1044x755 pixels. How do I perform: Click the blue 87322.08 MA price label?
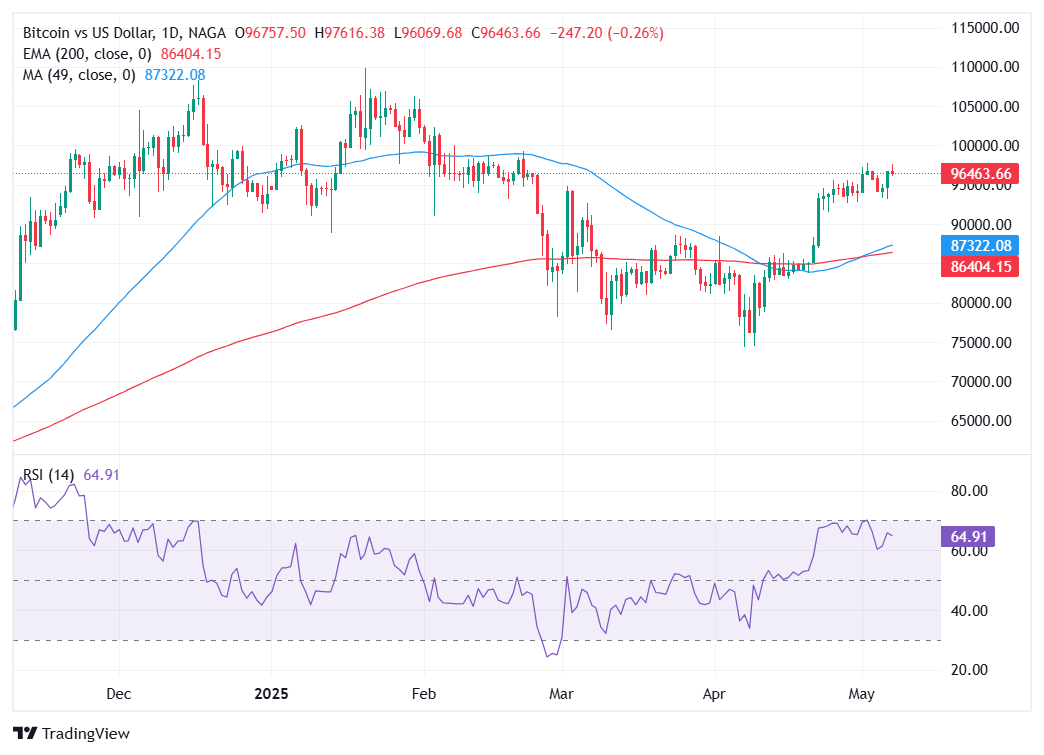pyautogui.click(x=978, y=245)
